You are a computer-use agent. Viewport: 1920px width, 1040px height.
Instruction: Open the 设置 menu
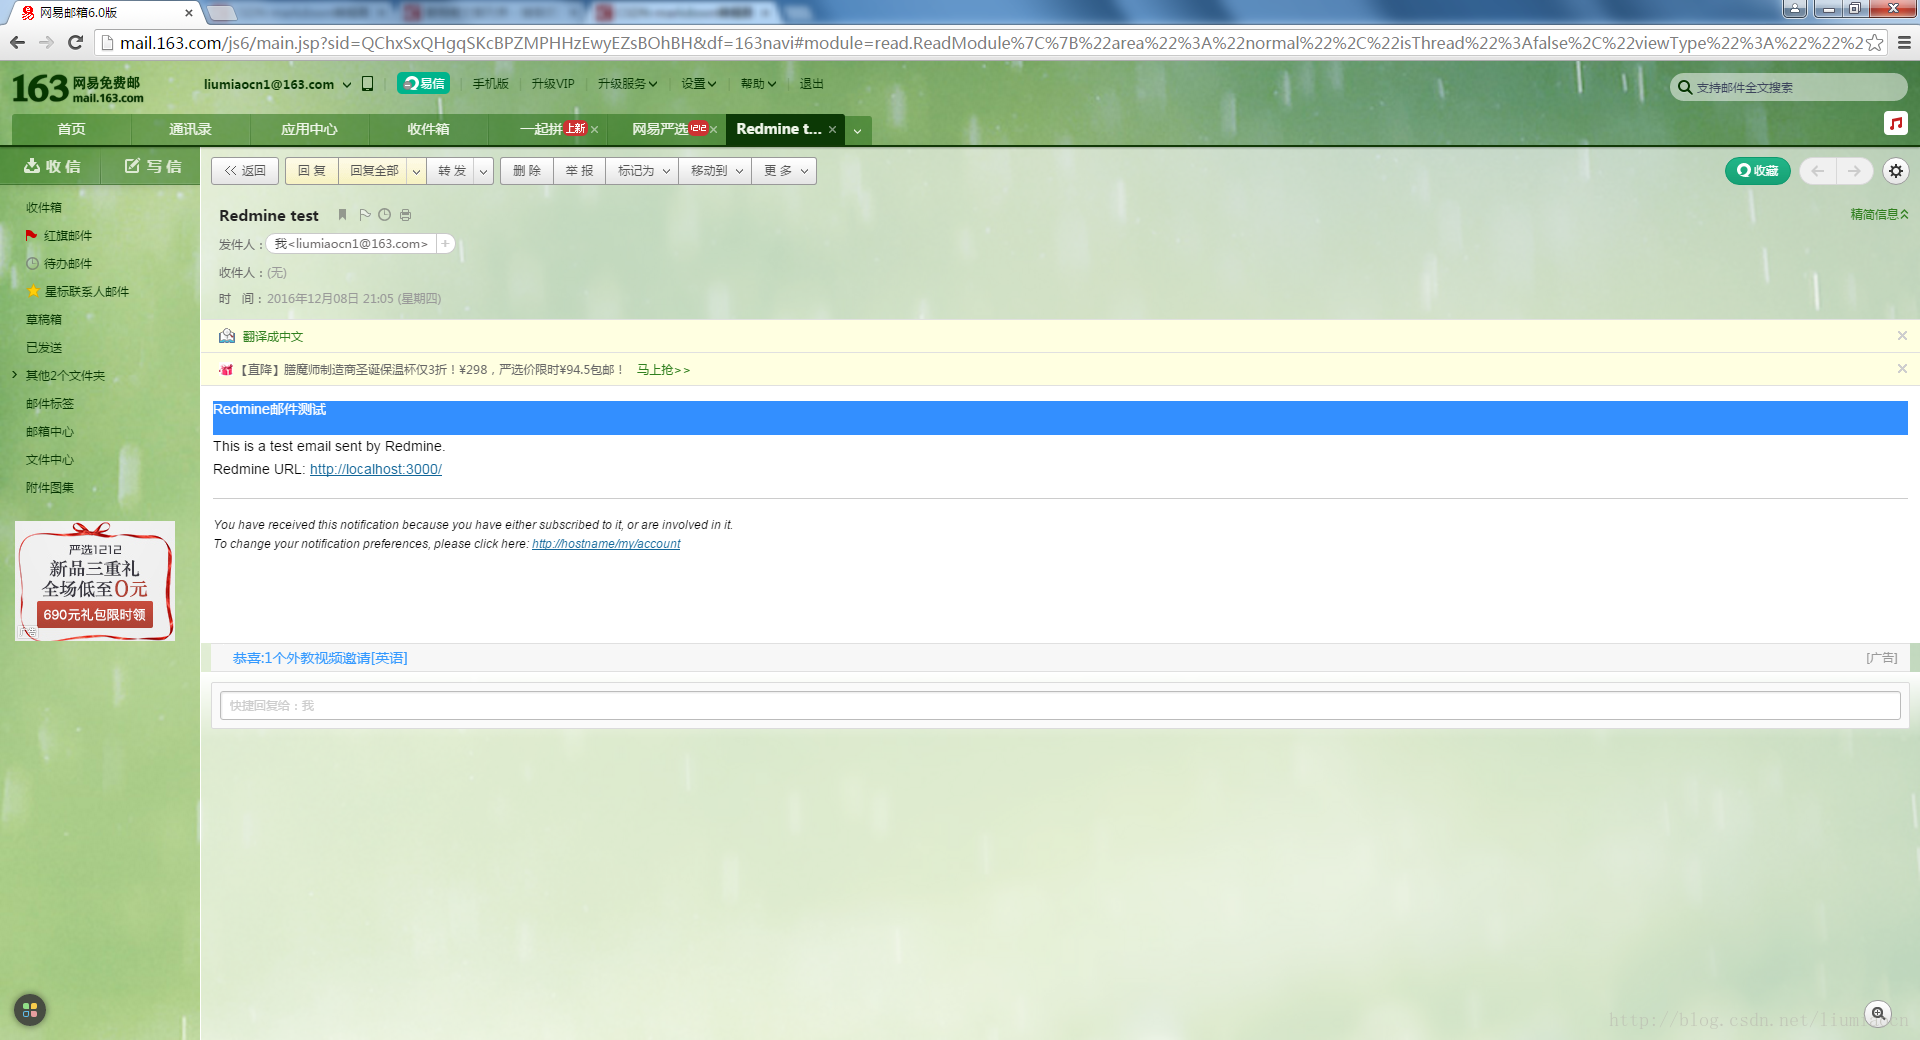699,84
